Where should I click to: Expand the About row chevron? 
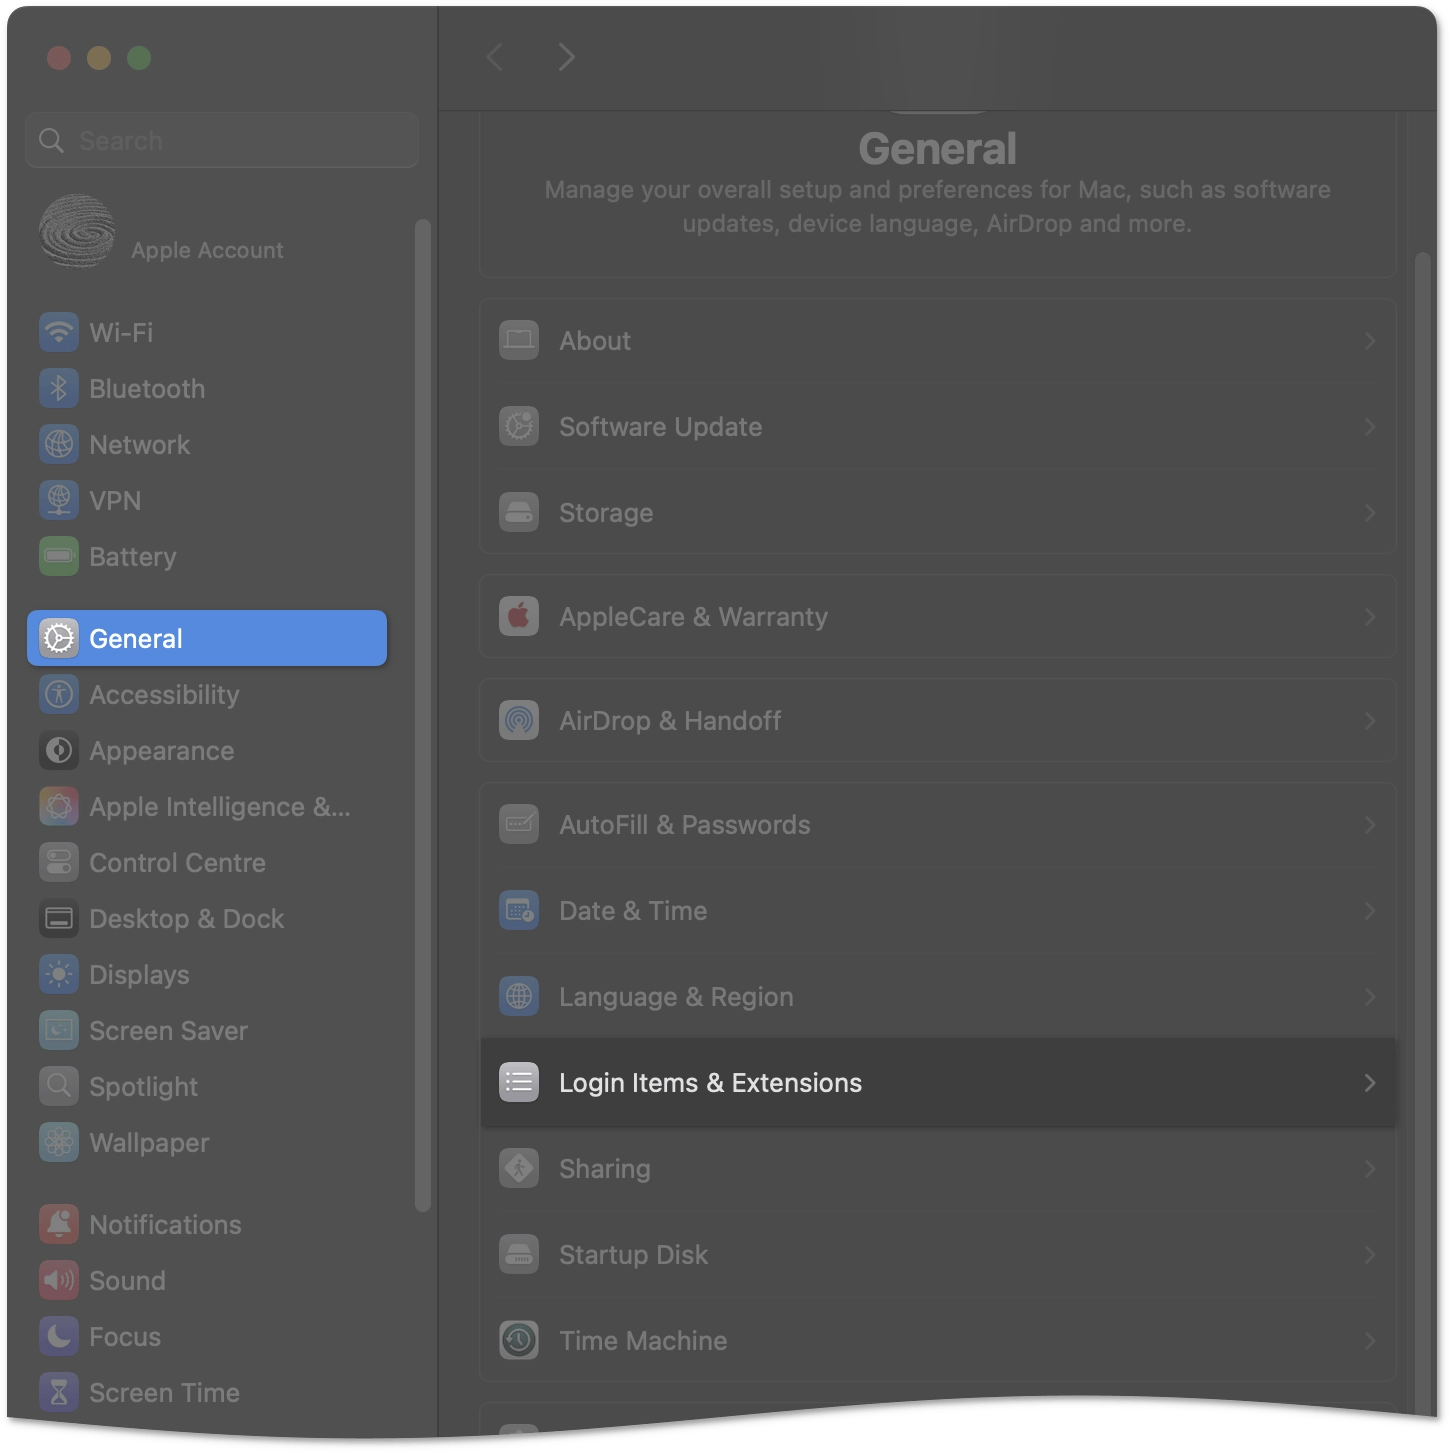point(1370,341)
